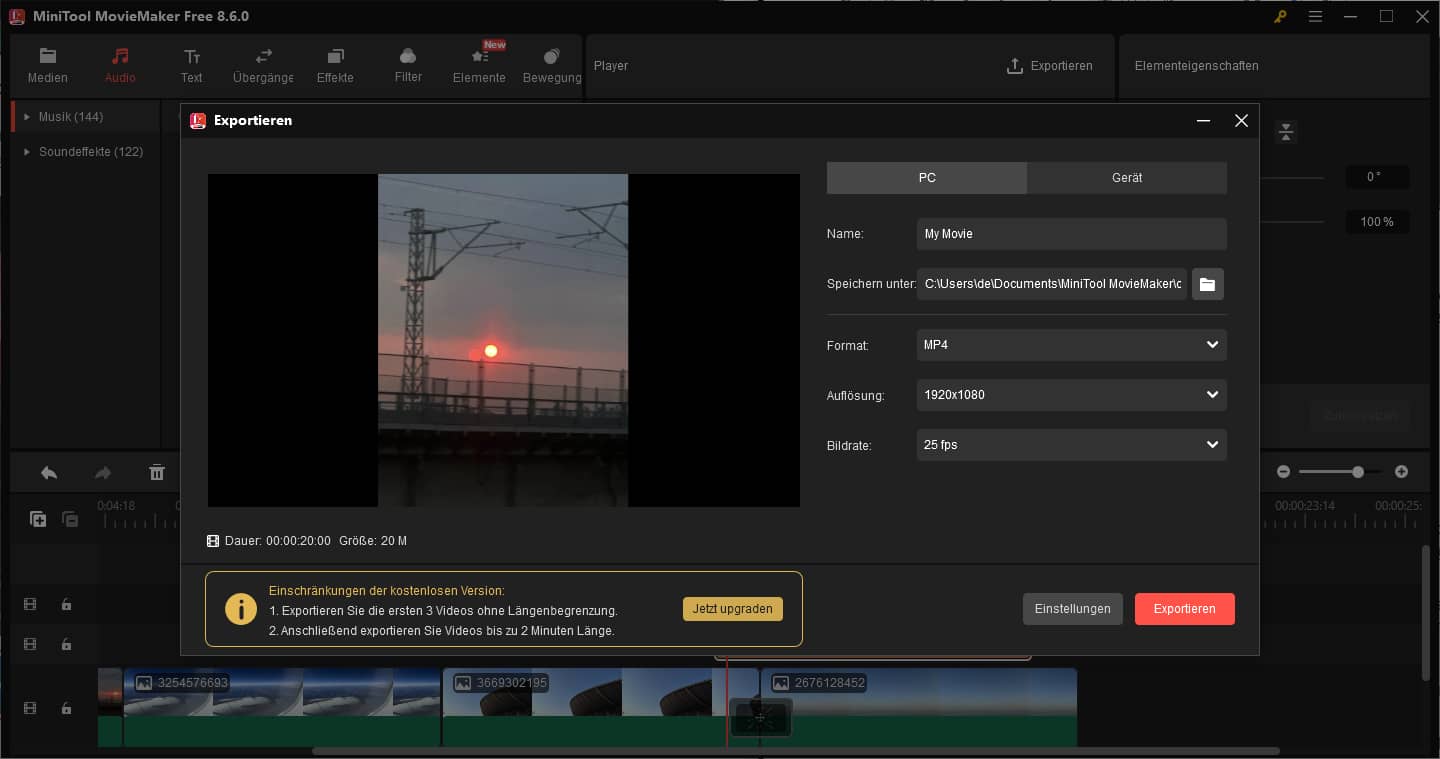The height and width of the screenshot is (759, 1440).
Task: Click the trash delete icon in timeline toolbar
Action: tap(157, 473)
